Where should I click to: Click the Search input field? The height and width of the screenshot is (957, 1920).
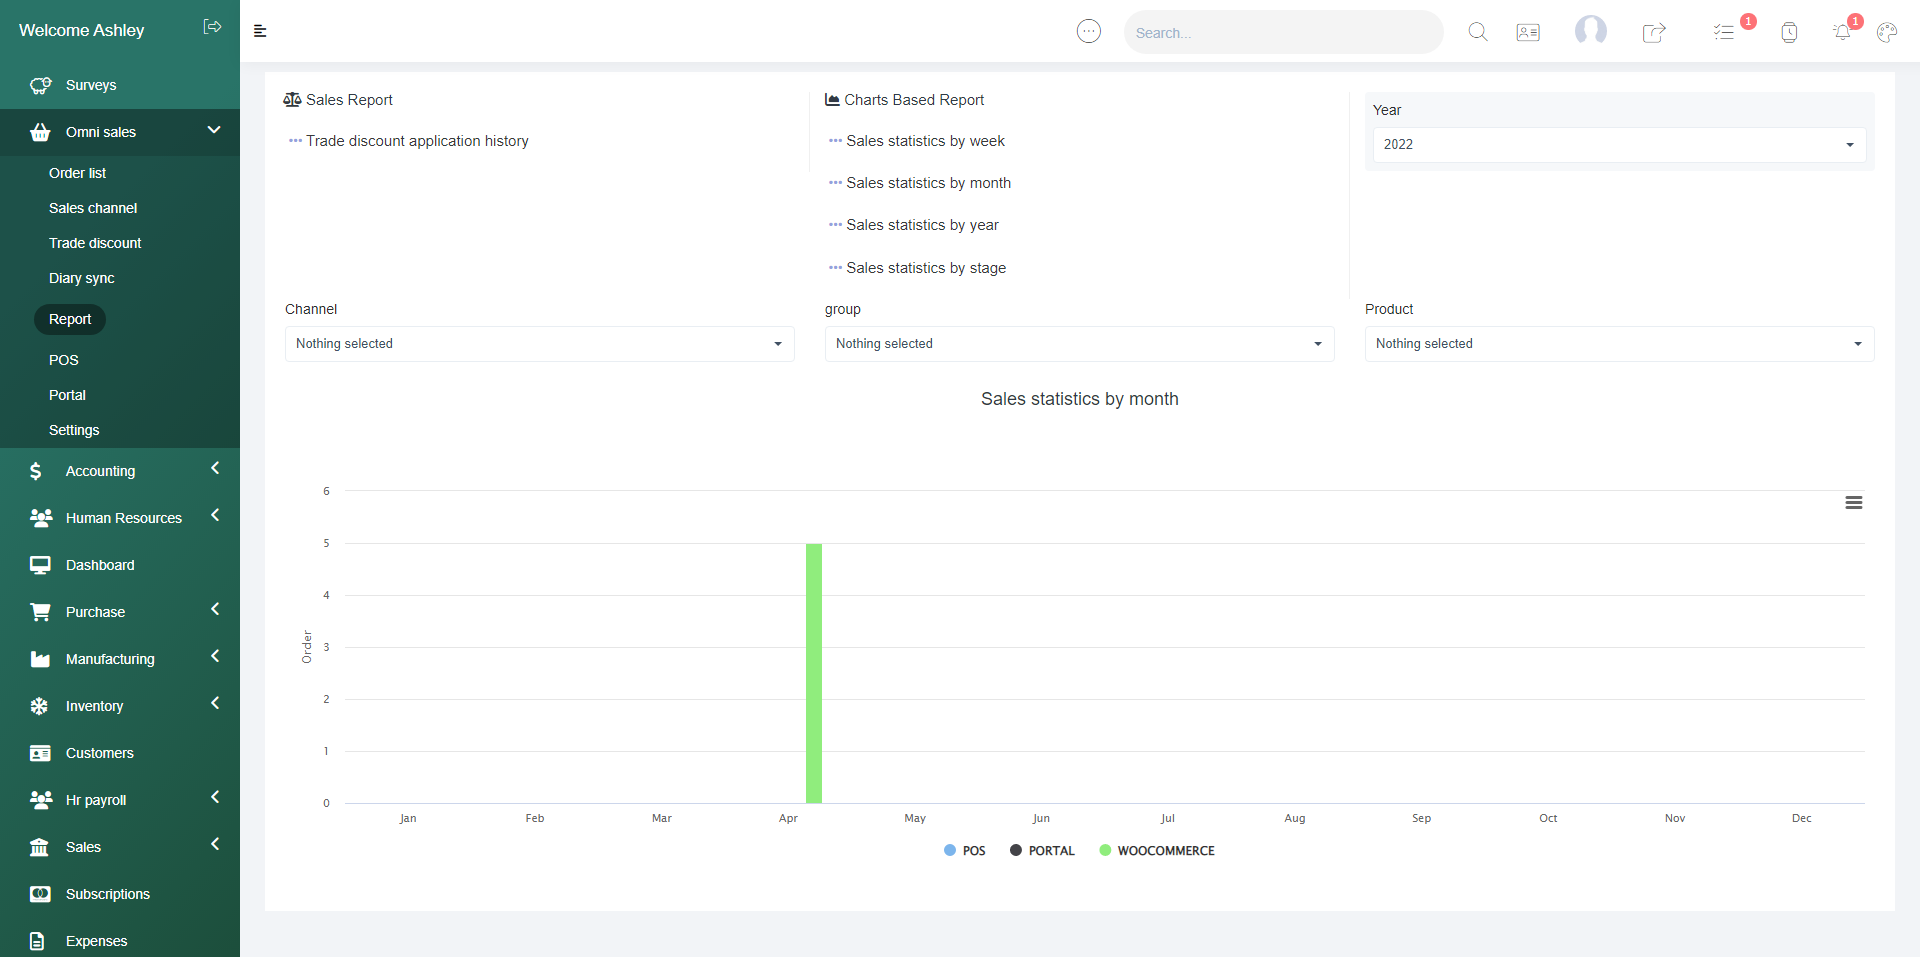pyautogui.click(x=1282, y=33)
